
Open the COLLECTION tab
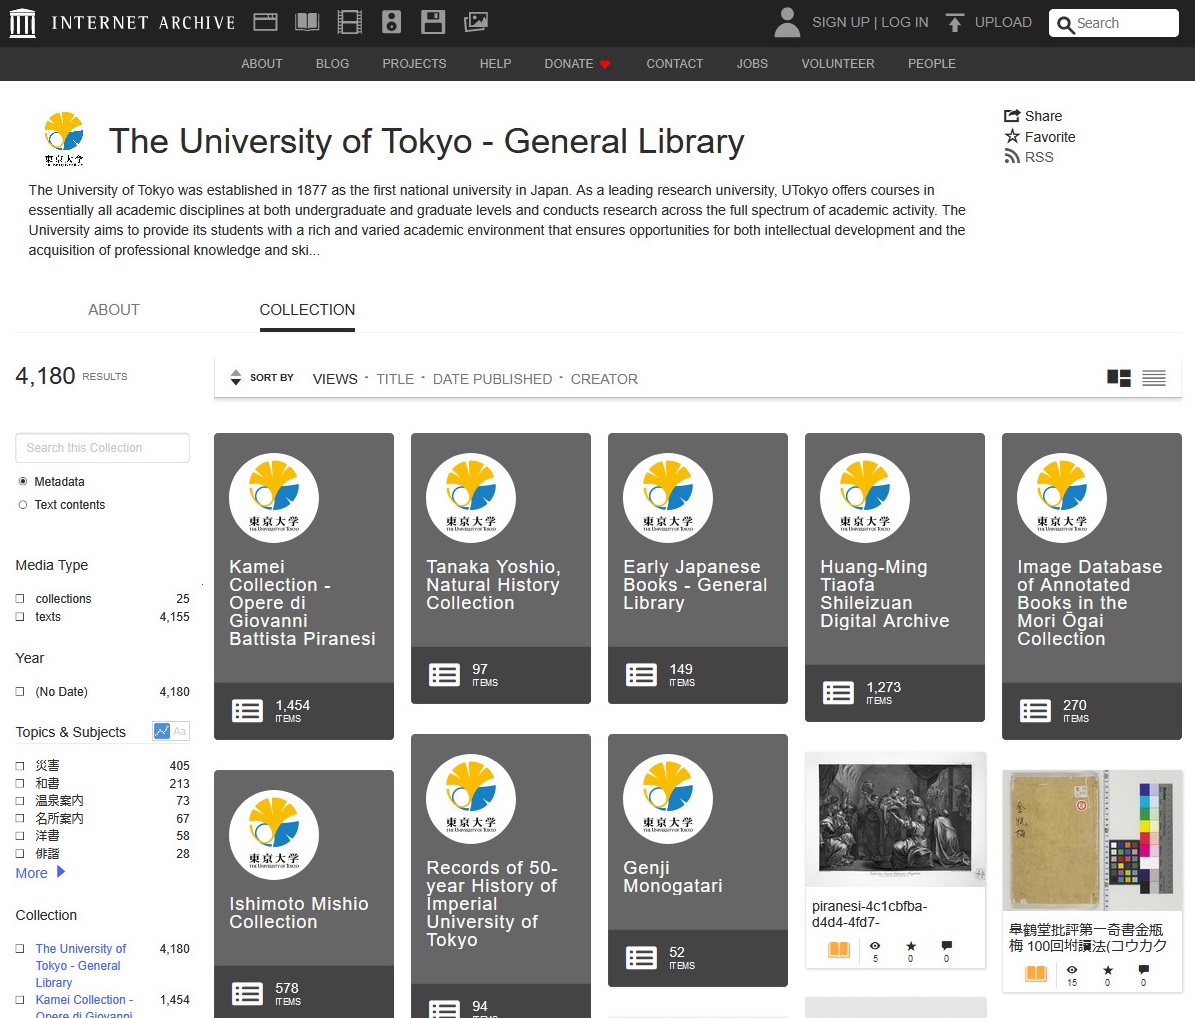[x=307, y=309]
